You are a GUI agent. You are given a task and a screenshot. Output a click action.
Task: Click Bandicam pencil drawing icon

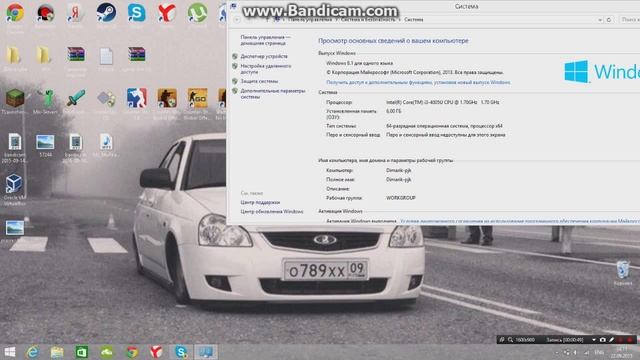tap(611, 340)
